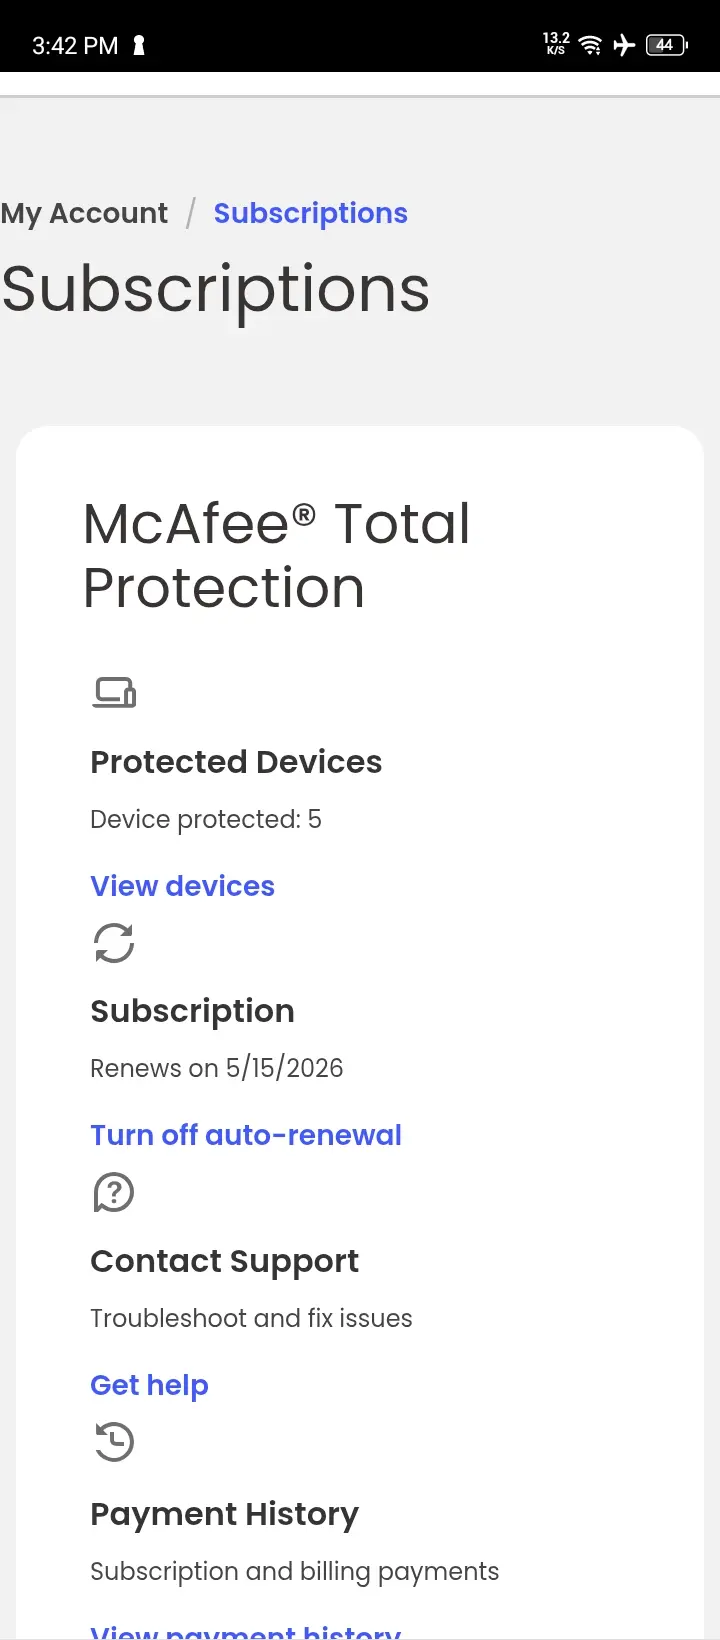Viewport: 720px width, 1640px height.
Task: Tap the airplane mode status icon
Action: pyautogui.click(x=624, y=45)
